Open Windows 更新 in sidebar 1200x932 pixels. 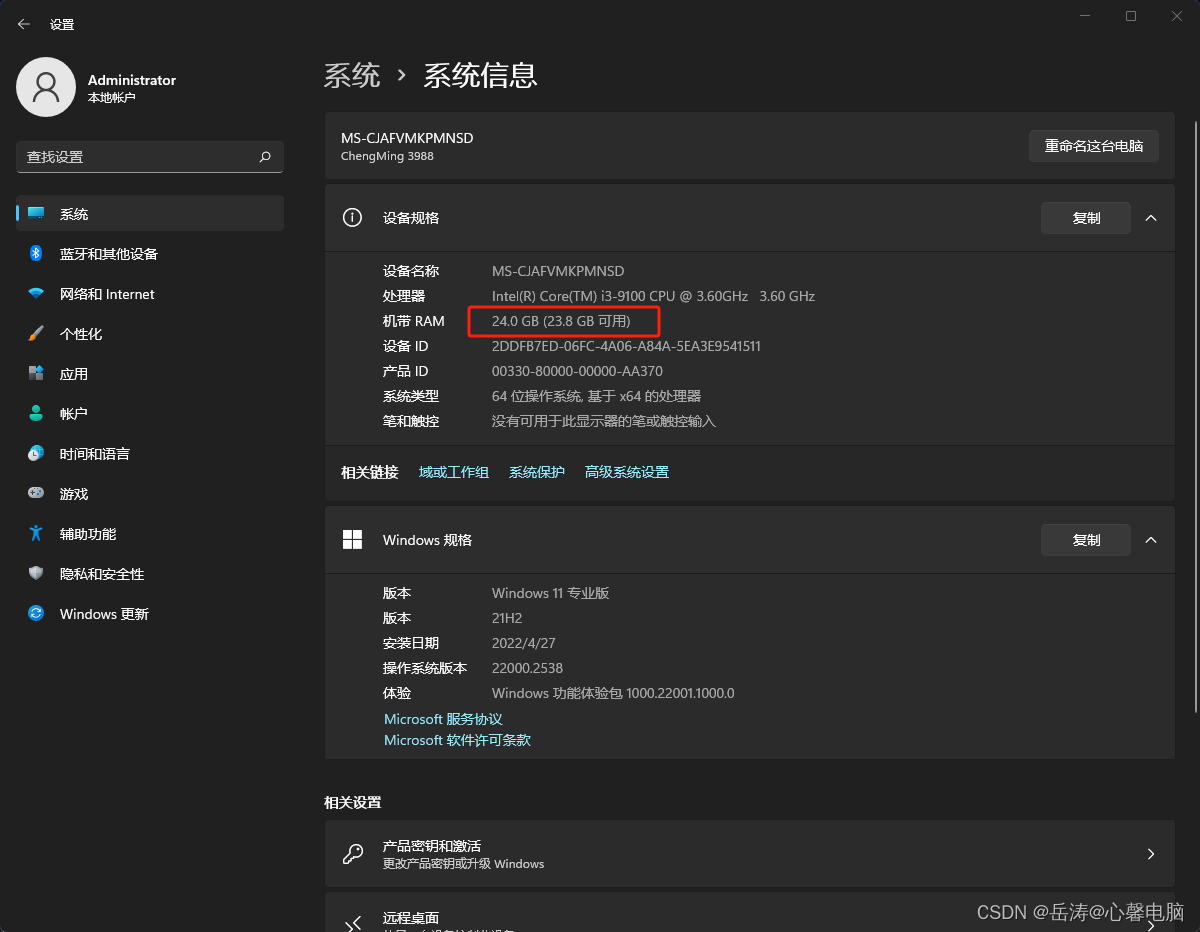(x=150, y=614)
